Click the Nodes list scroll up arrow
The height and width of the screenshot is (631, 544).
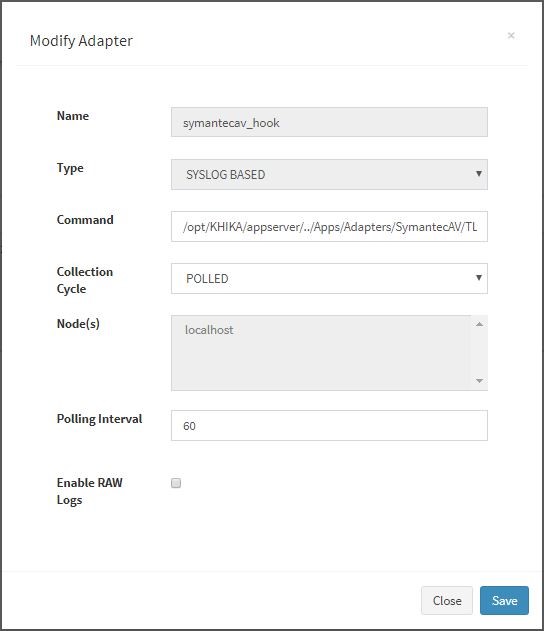pyautogui.click(x=479, y=324)
